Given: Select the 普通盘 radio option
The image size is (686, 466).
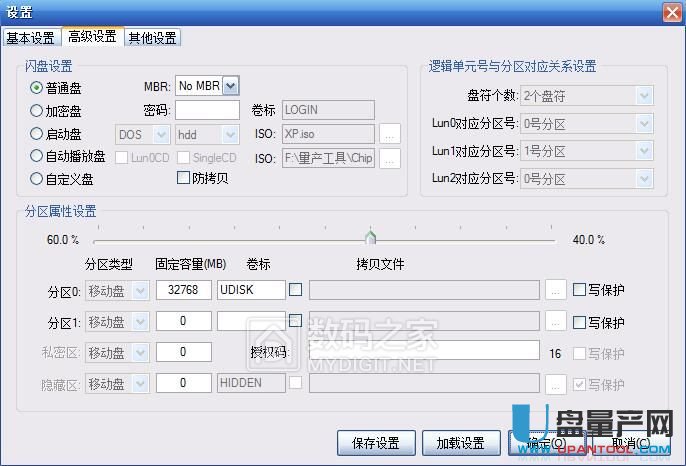Looking at the screenshot, I should click(37, 88).
